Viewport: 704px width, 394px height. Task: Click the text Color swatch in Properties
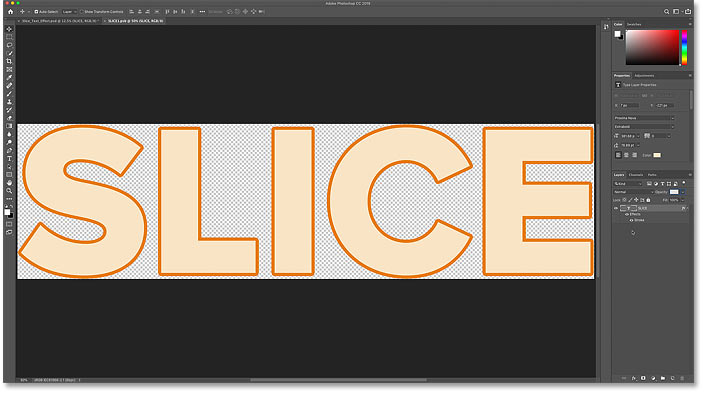pyautogui.click(x=657, y=155)
